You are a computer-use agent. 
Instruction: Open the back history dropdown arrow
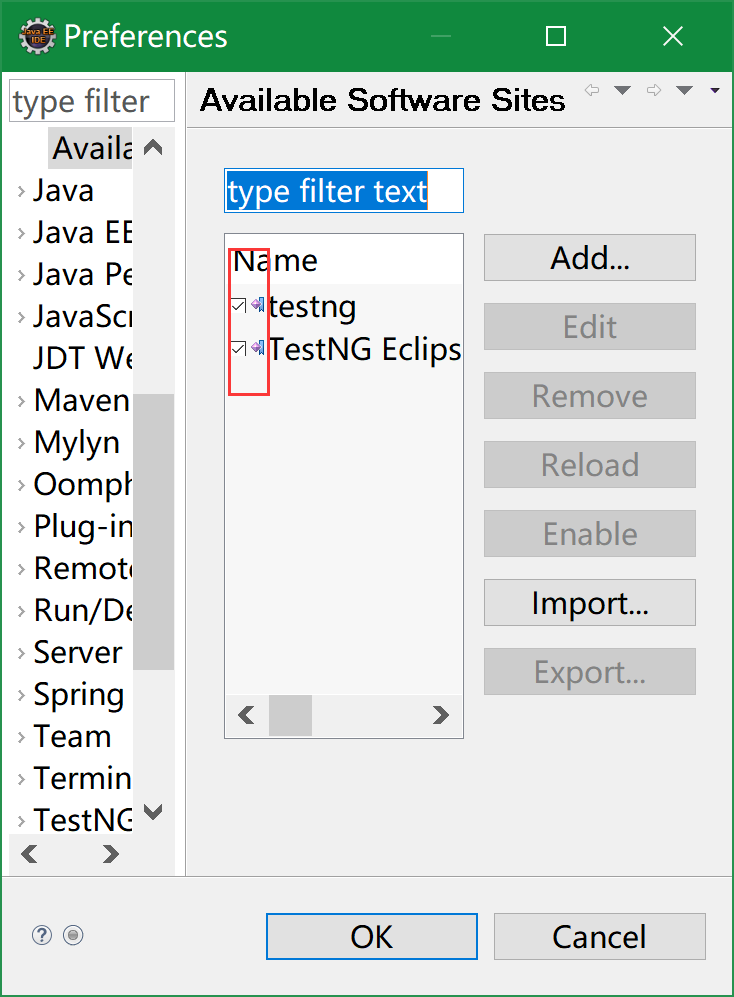point(623,90)
